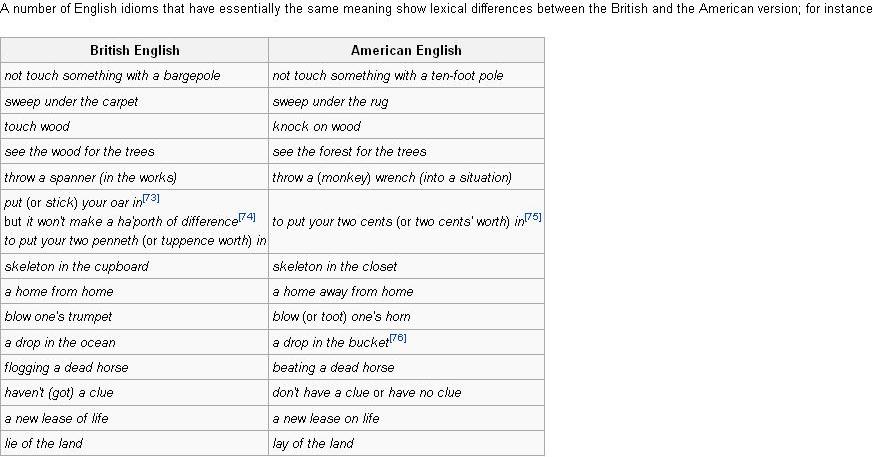This screenshot has width=873, height=457.
Task: Open footnote reference 74
Action: pos(247,217)
